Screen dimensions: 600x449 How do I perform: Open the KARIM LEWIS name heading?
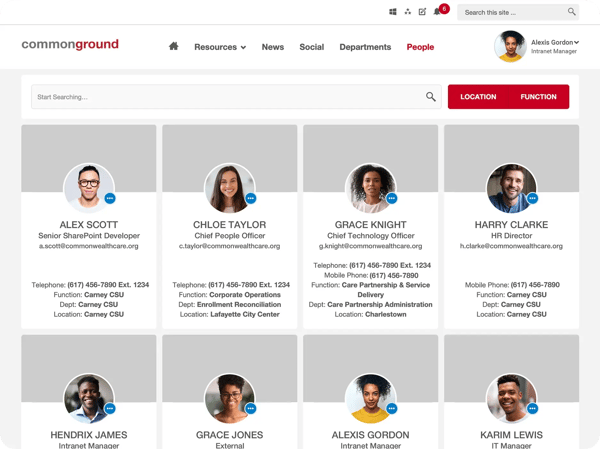coord(511,435)
